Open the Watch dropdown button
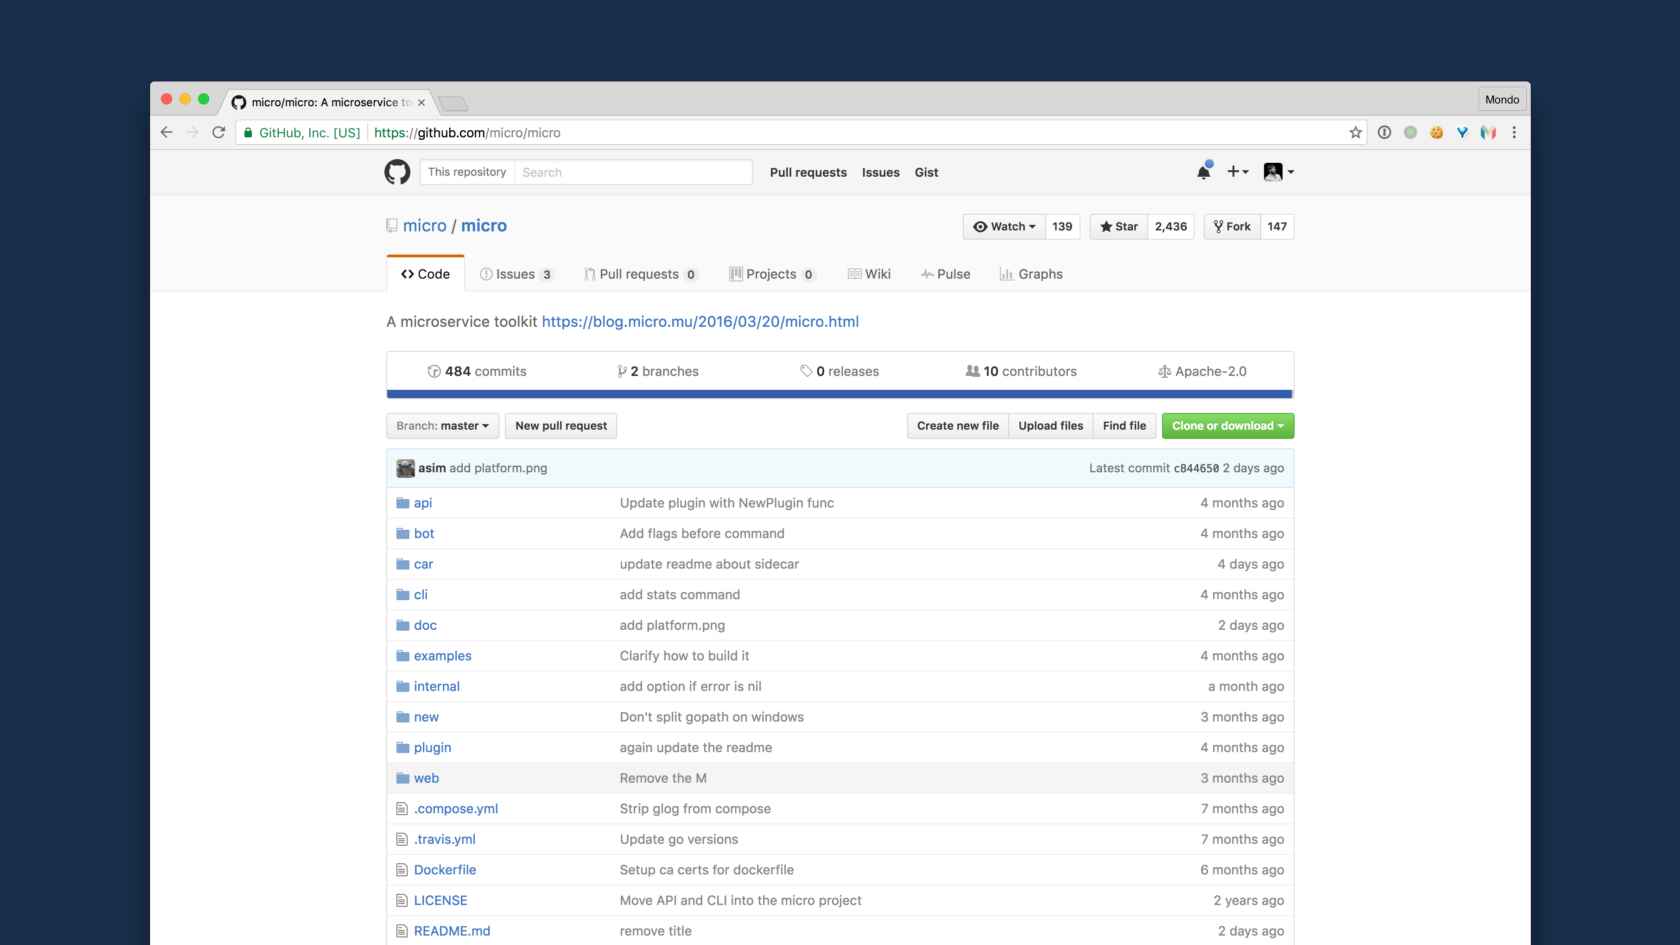The height and width of the screenshot is (945, 1680). click(1004, 227)
